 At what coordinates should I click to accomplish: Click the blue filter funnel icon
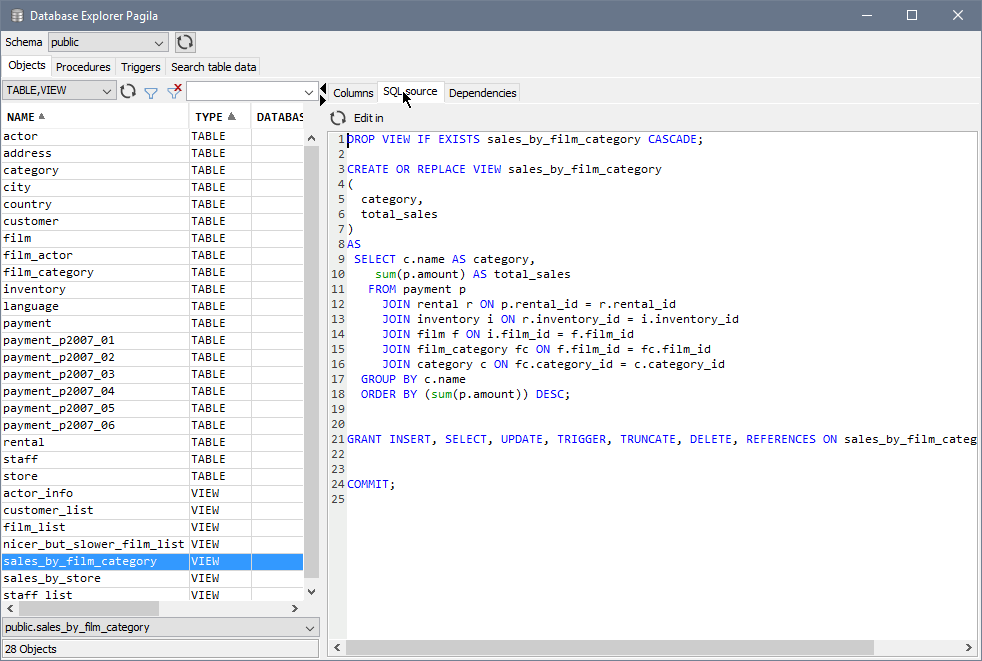[x=151, y=92]
